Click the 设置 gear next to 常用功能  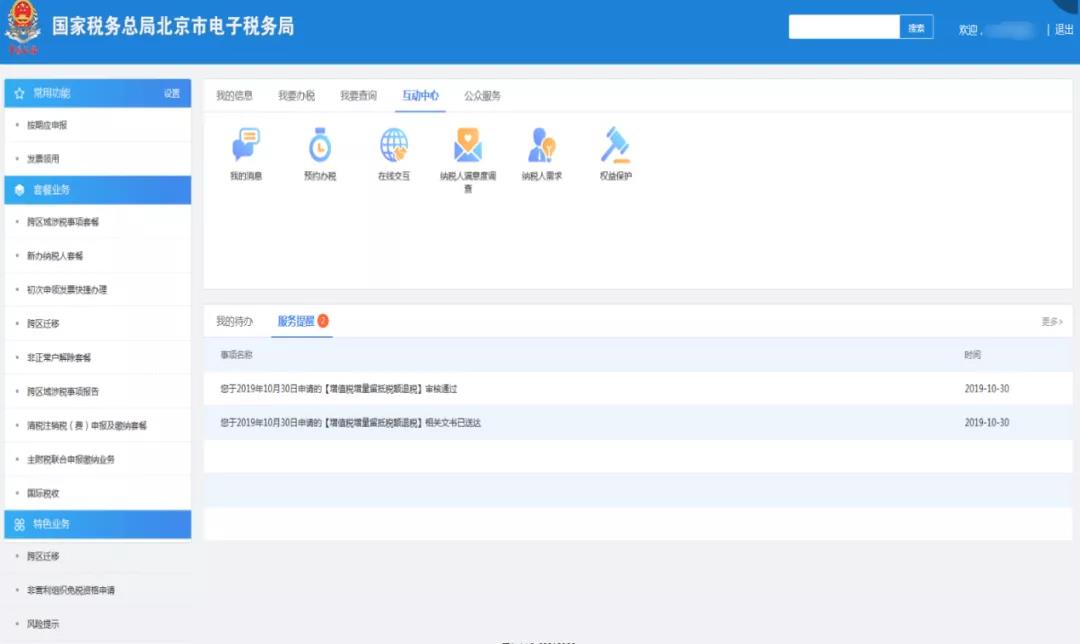[172, 92]
